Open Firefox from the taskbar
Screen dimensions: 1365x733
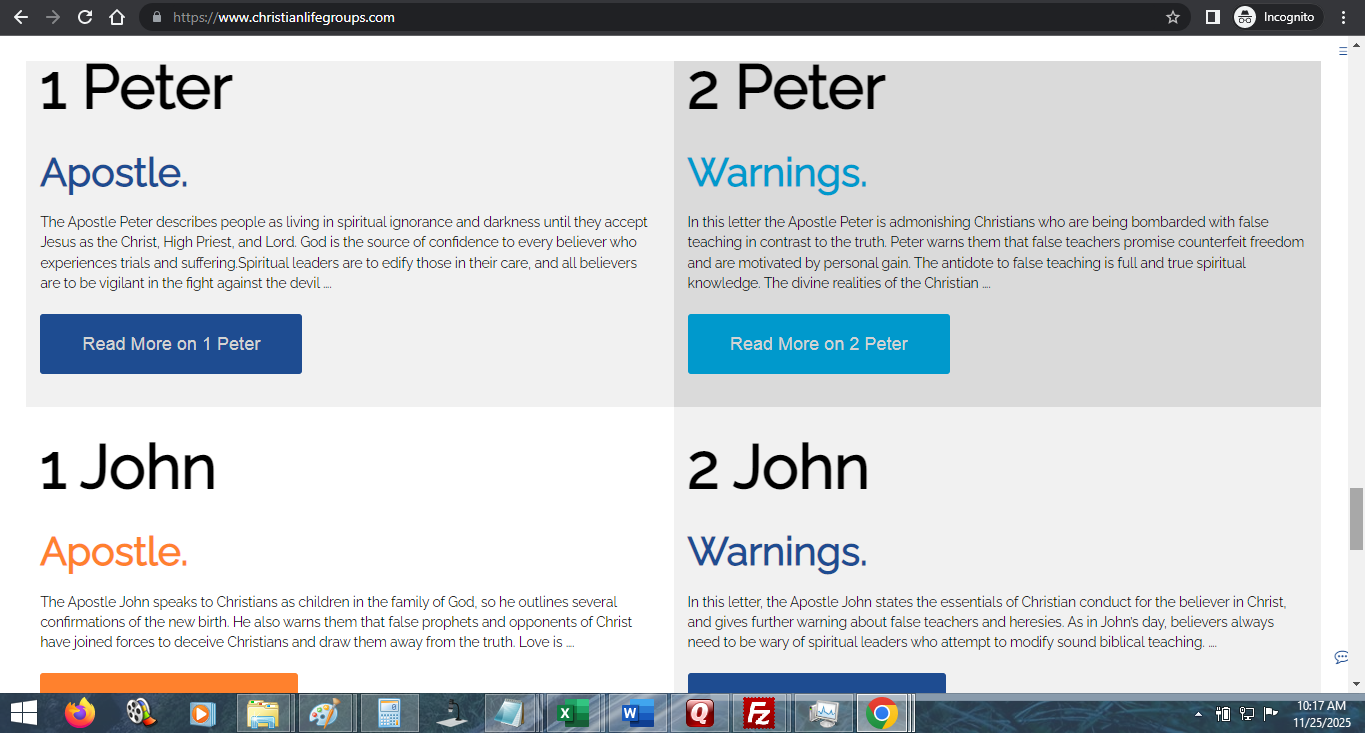(80, 713)
